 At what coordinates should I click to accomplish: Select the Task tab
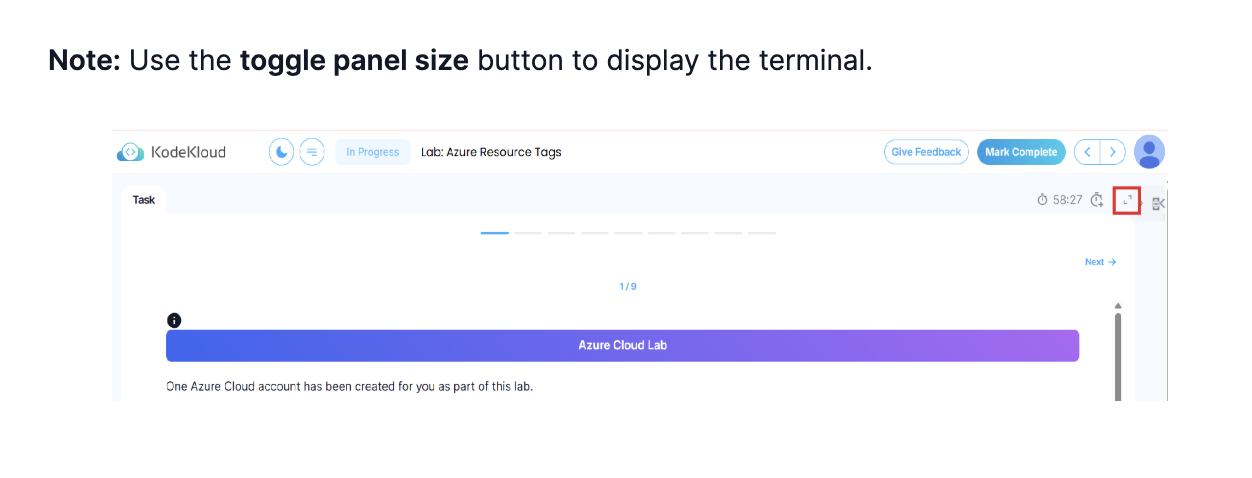tap(144, 200)
